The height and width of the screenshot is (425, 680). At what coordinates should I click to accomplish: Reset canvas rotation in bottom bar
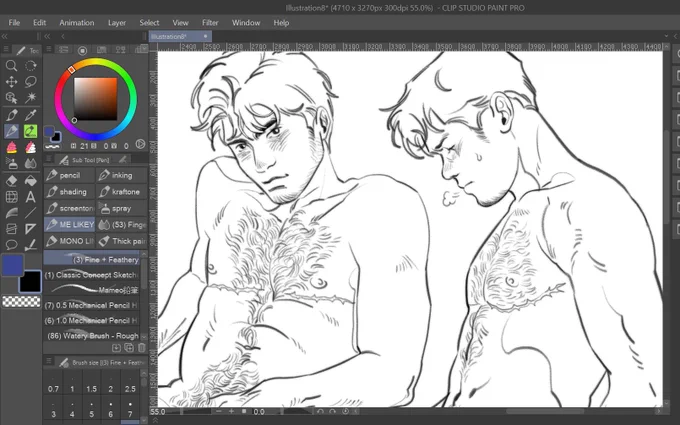[345, 411]
